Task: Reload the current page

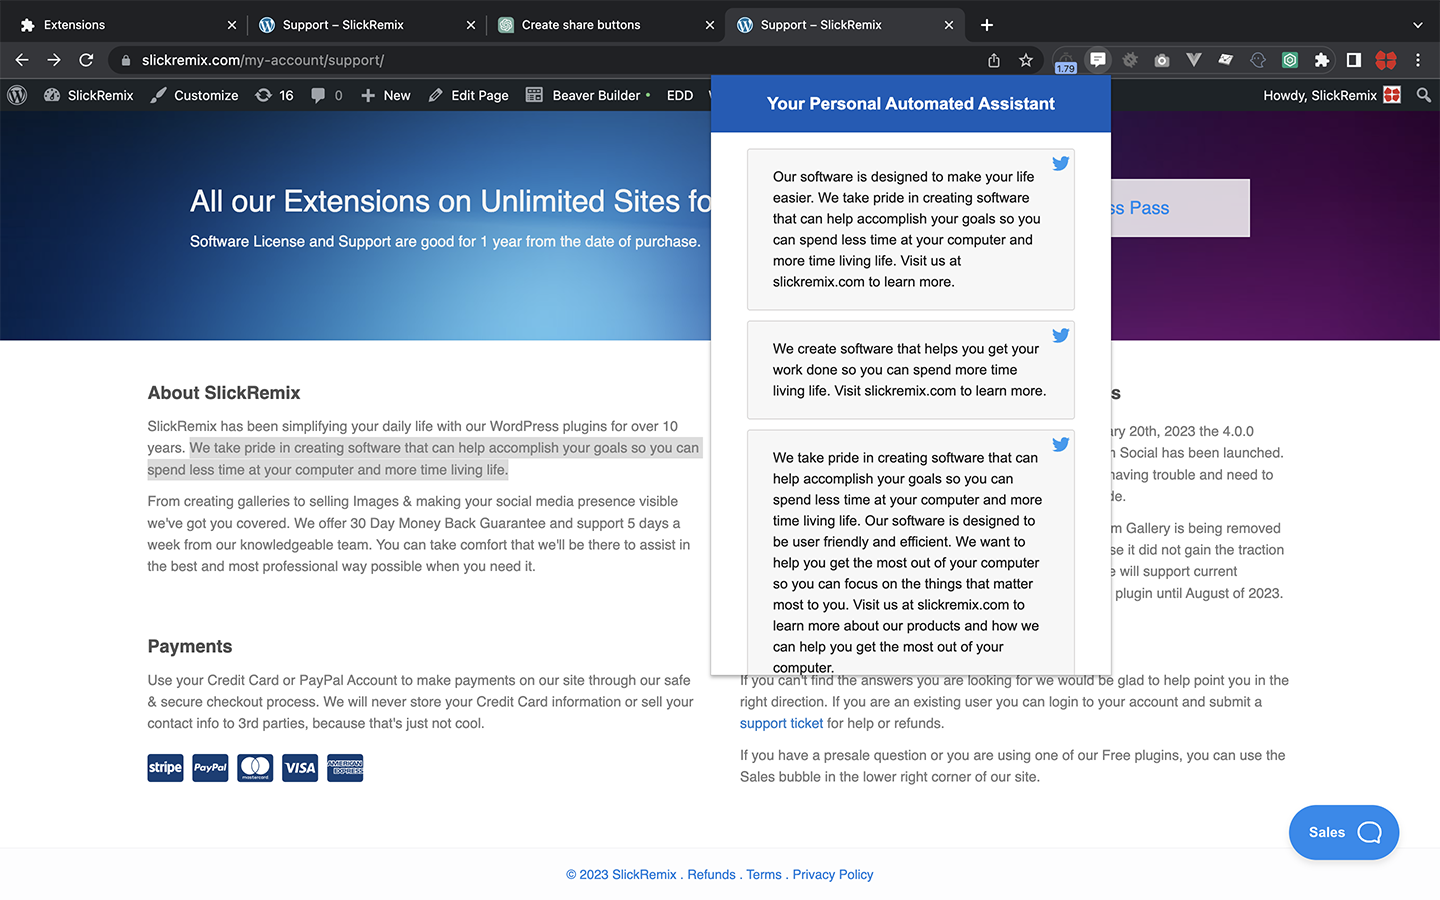Action: [x=86, y=60]
